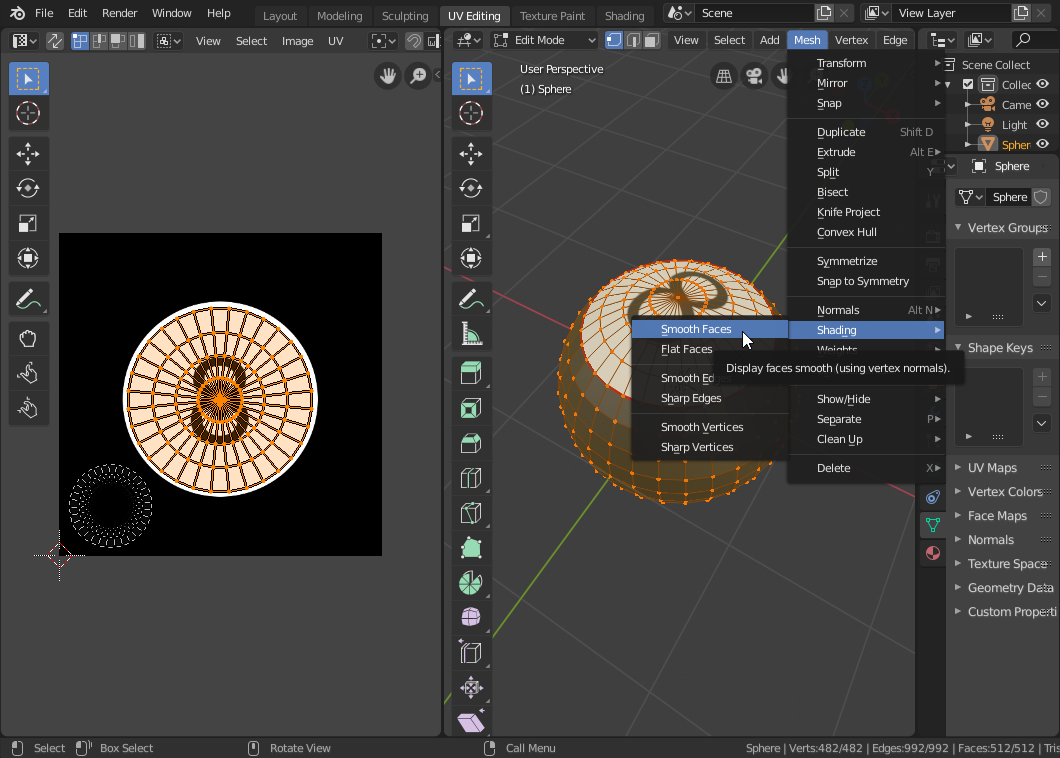
Task: Open the Vertex Groups specials dropdown arrow
Action: coord(1042,304)
